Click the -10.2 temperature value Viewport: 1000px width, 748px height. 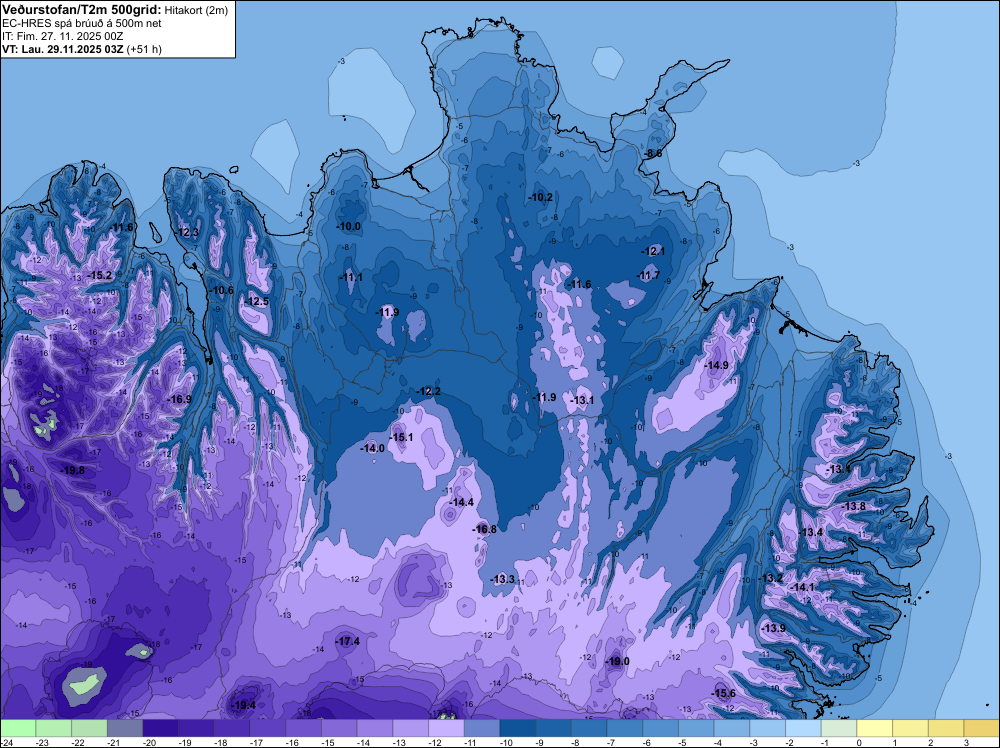pos(541,198)
